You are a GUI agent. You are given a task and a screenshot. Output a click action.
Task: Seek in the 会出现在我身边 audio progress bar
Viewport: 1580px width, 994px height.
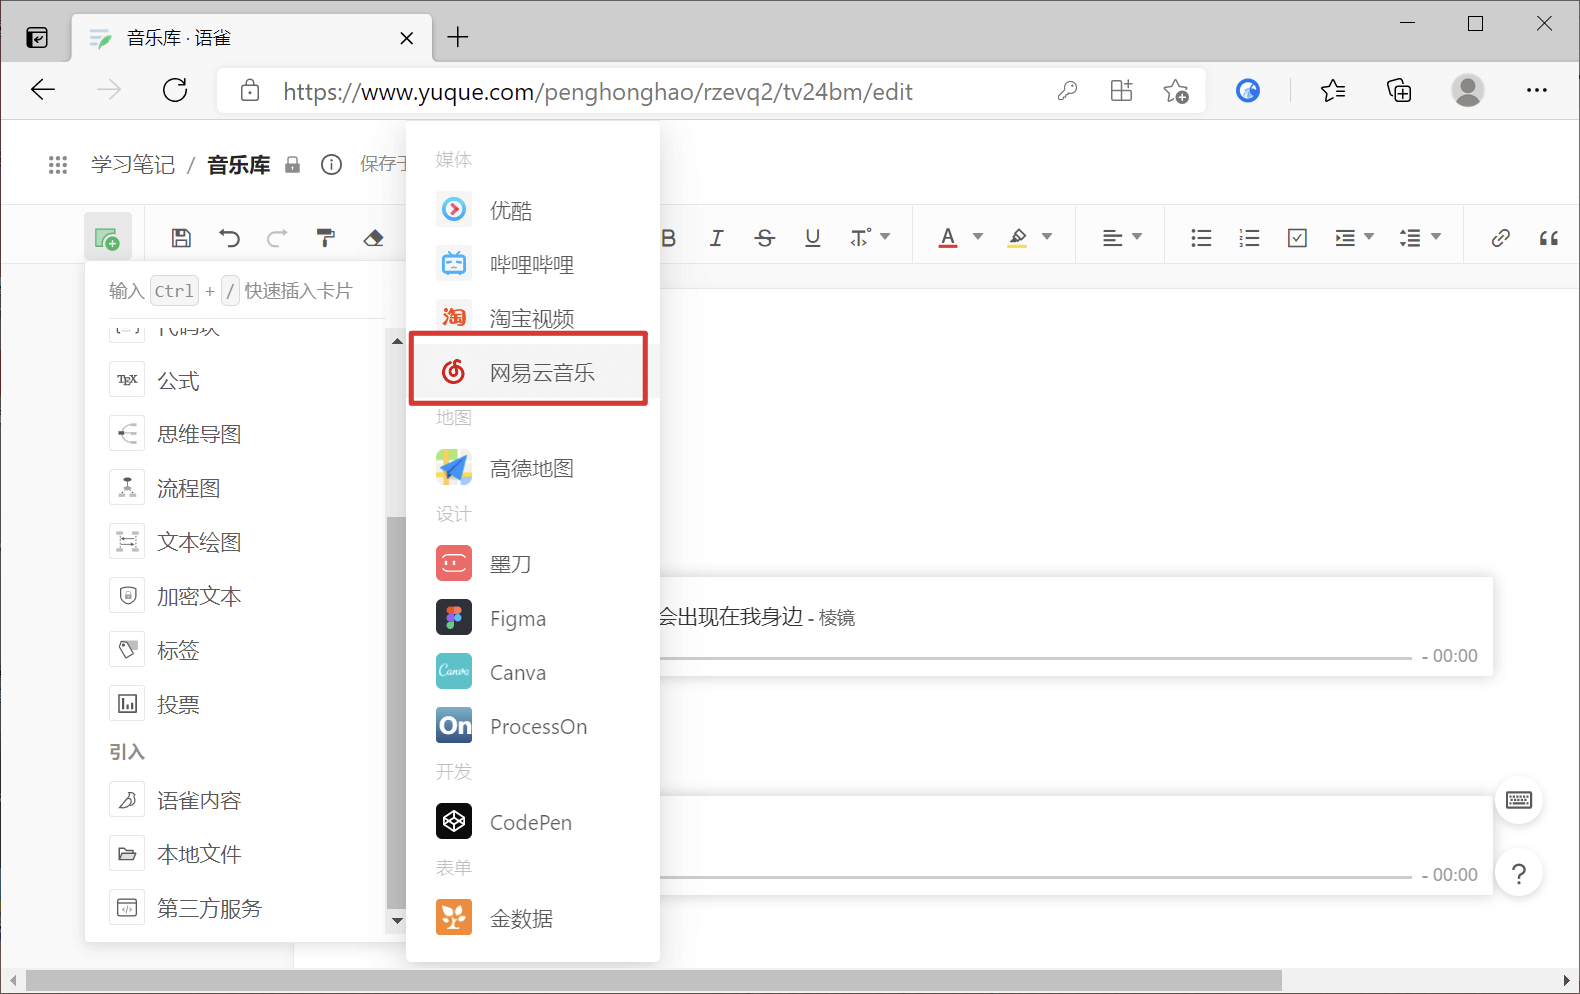click(1035, 658)
